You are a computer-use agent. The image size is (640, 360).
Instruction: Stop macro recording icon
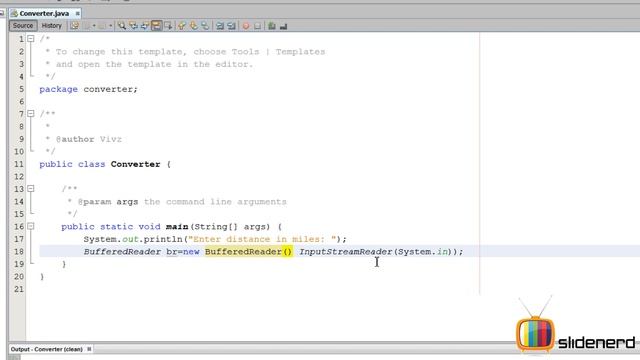tap(257, 26)
